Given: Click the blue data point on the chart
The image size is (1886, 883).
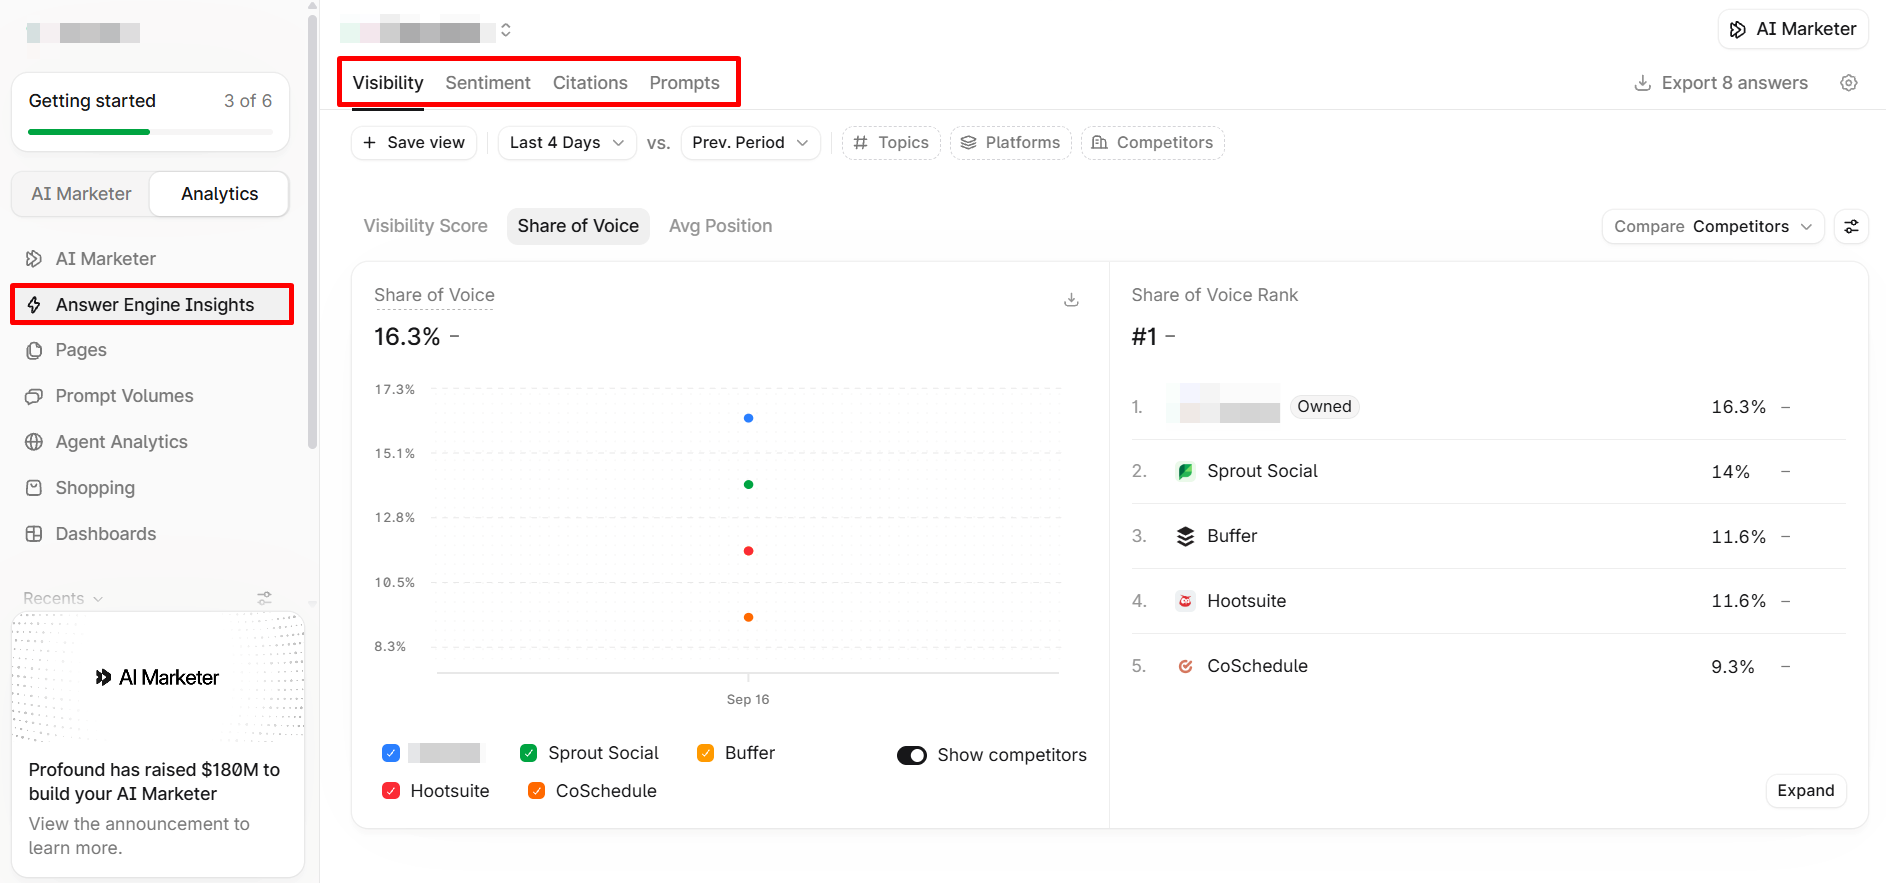Looking at the screenshot, I should pos(748,418).
